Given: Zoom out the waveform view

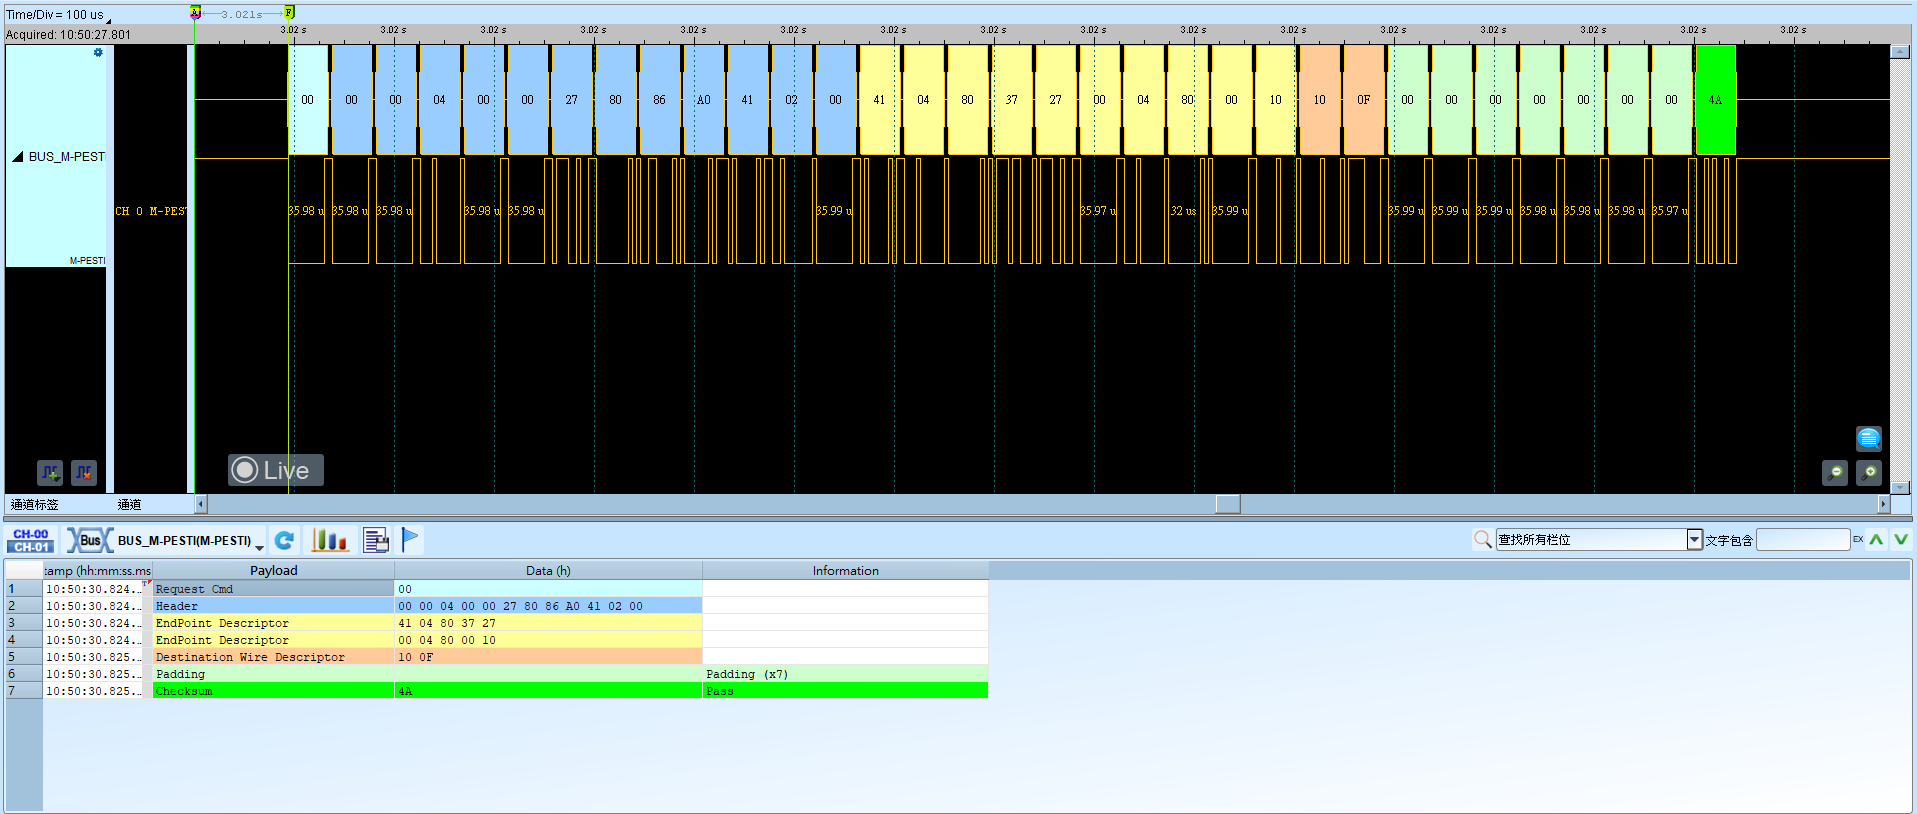Looking at the screenshot, I should [1835, 472].
